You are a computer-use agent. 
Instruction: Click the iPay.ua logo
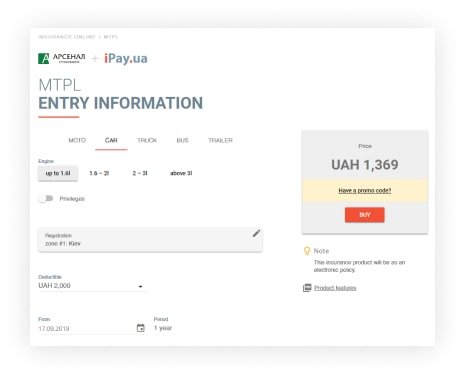[126, 58]
